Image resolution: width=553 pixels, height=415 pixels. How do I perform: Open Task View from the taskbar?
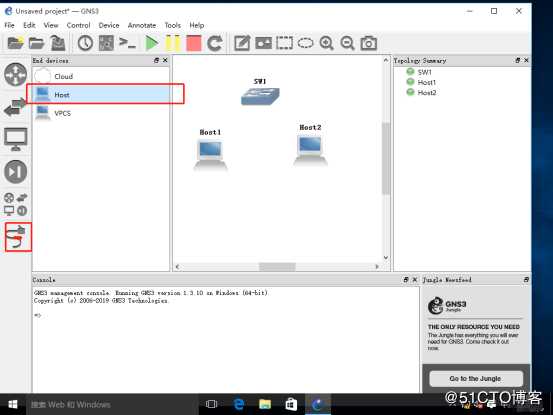point(211,404)
